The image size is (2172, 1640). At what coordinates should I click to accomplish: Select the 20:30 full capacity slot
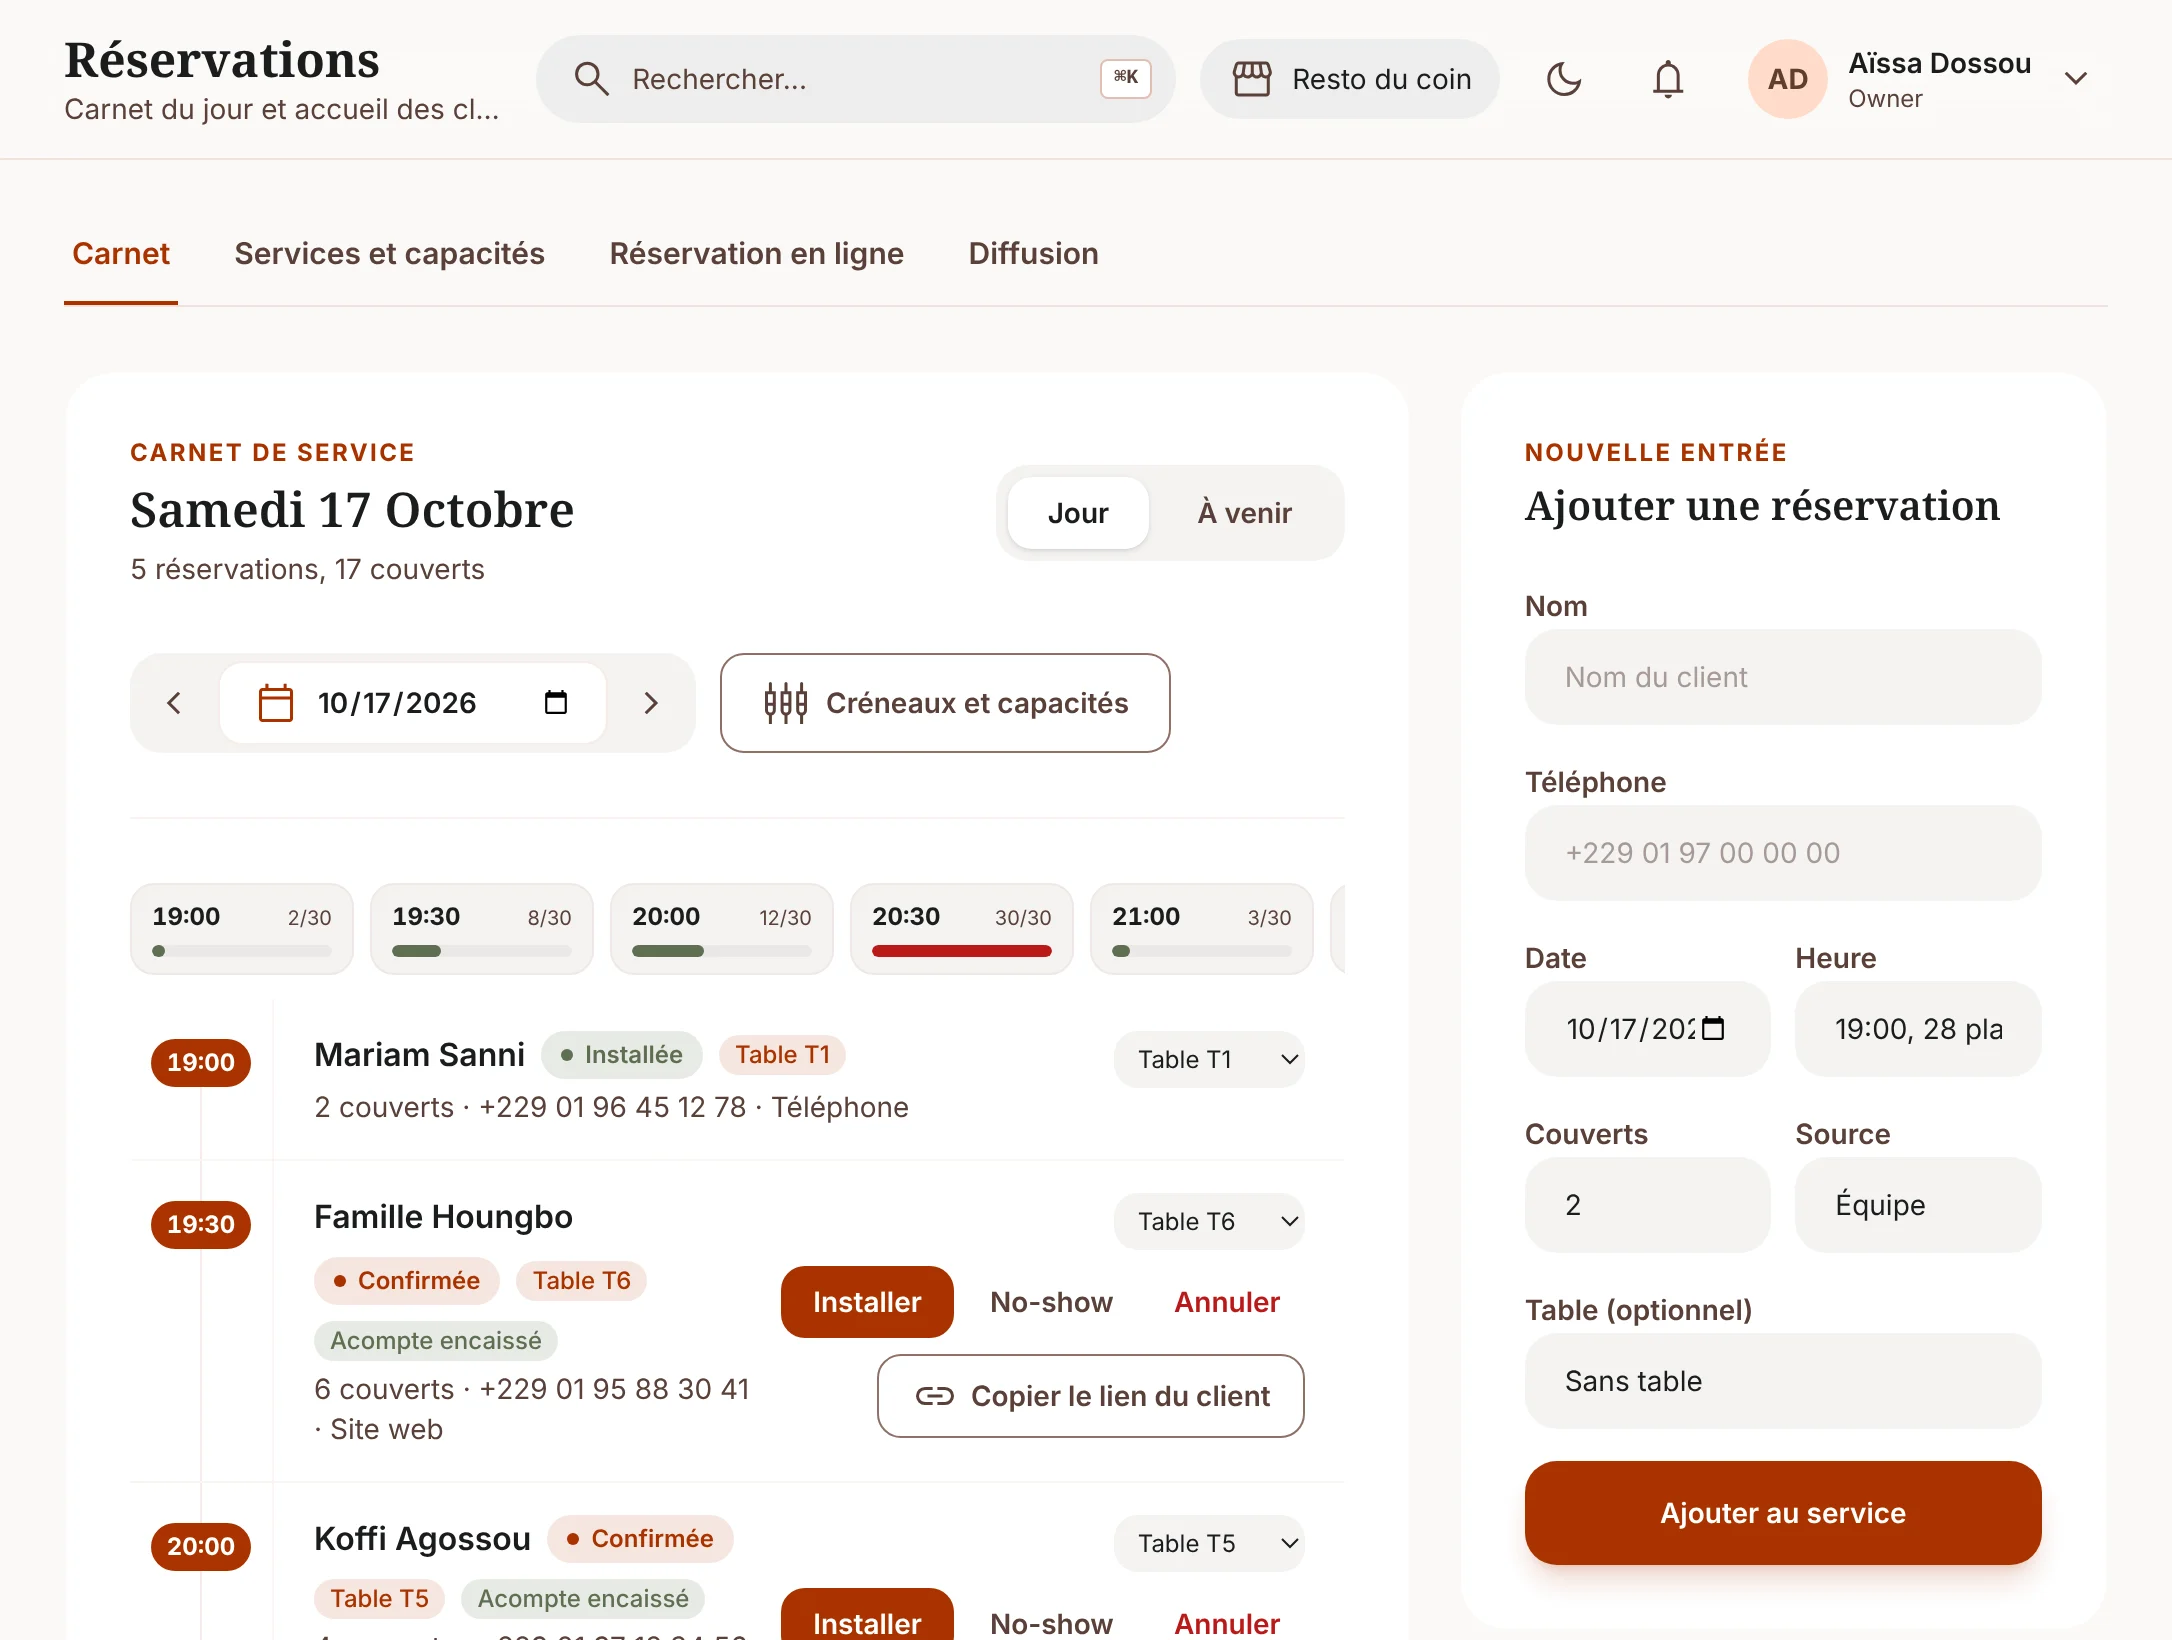point(961,929)
